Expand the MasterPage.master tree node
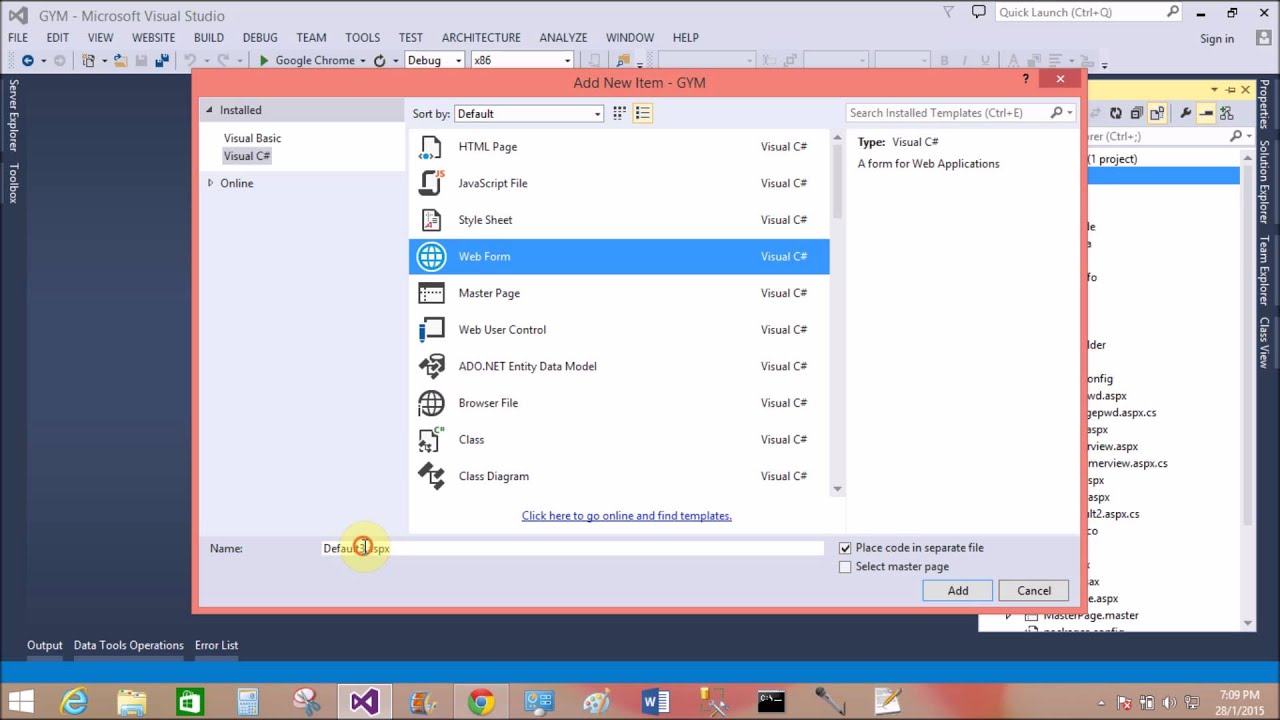 (x=1008, y=616)
